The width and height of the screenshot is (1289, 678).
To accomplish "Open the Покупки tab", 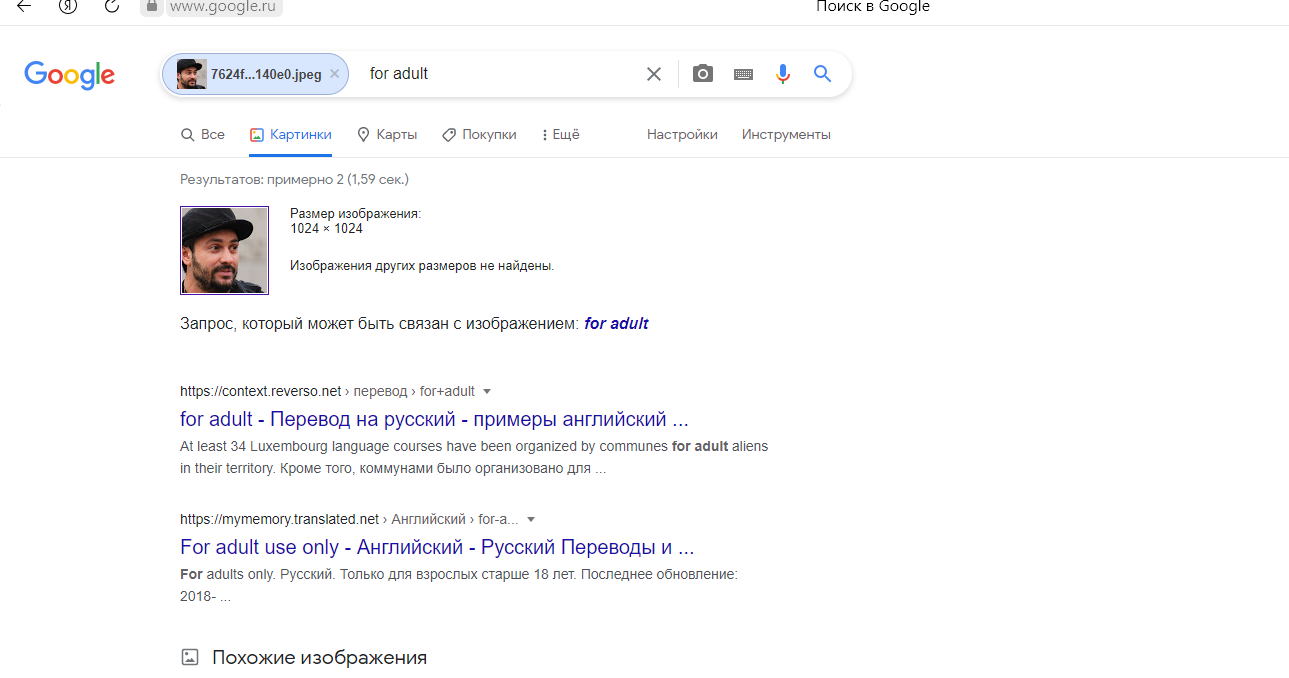I will point(479,135).
